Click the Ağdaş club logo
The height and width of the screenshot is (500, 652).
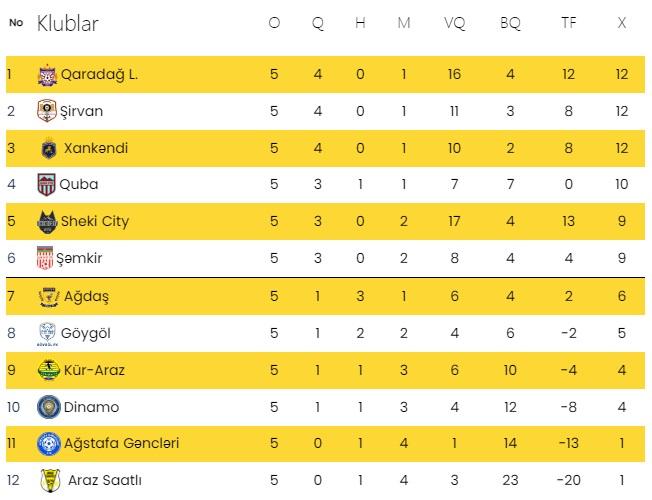coord(47,295)
